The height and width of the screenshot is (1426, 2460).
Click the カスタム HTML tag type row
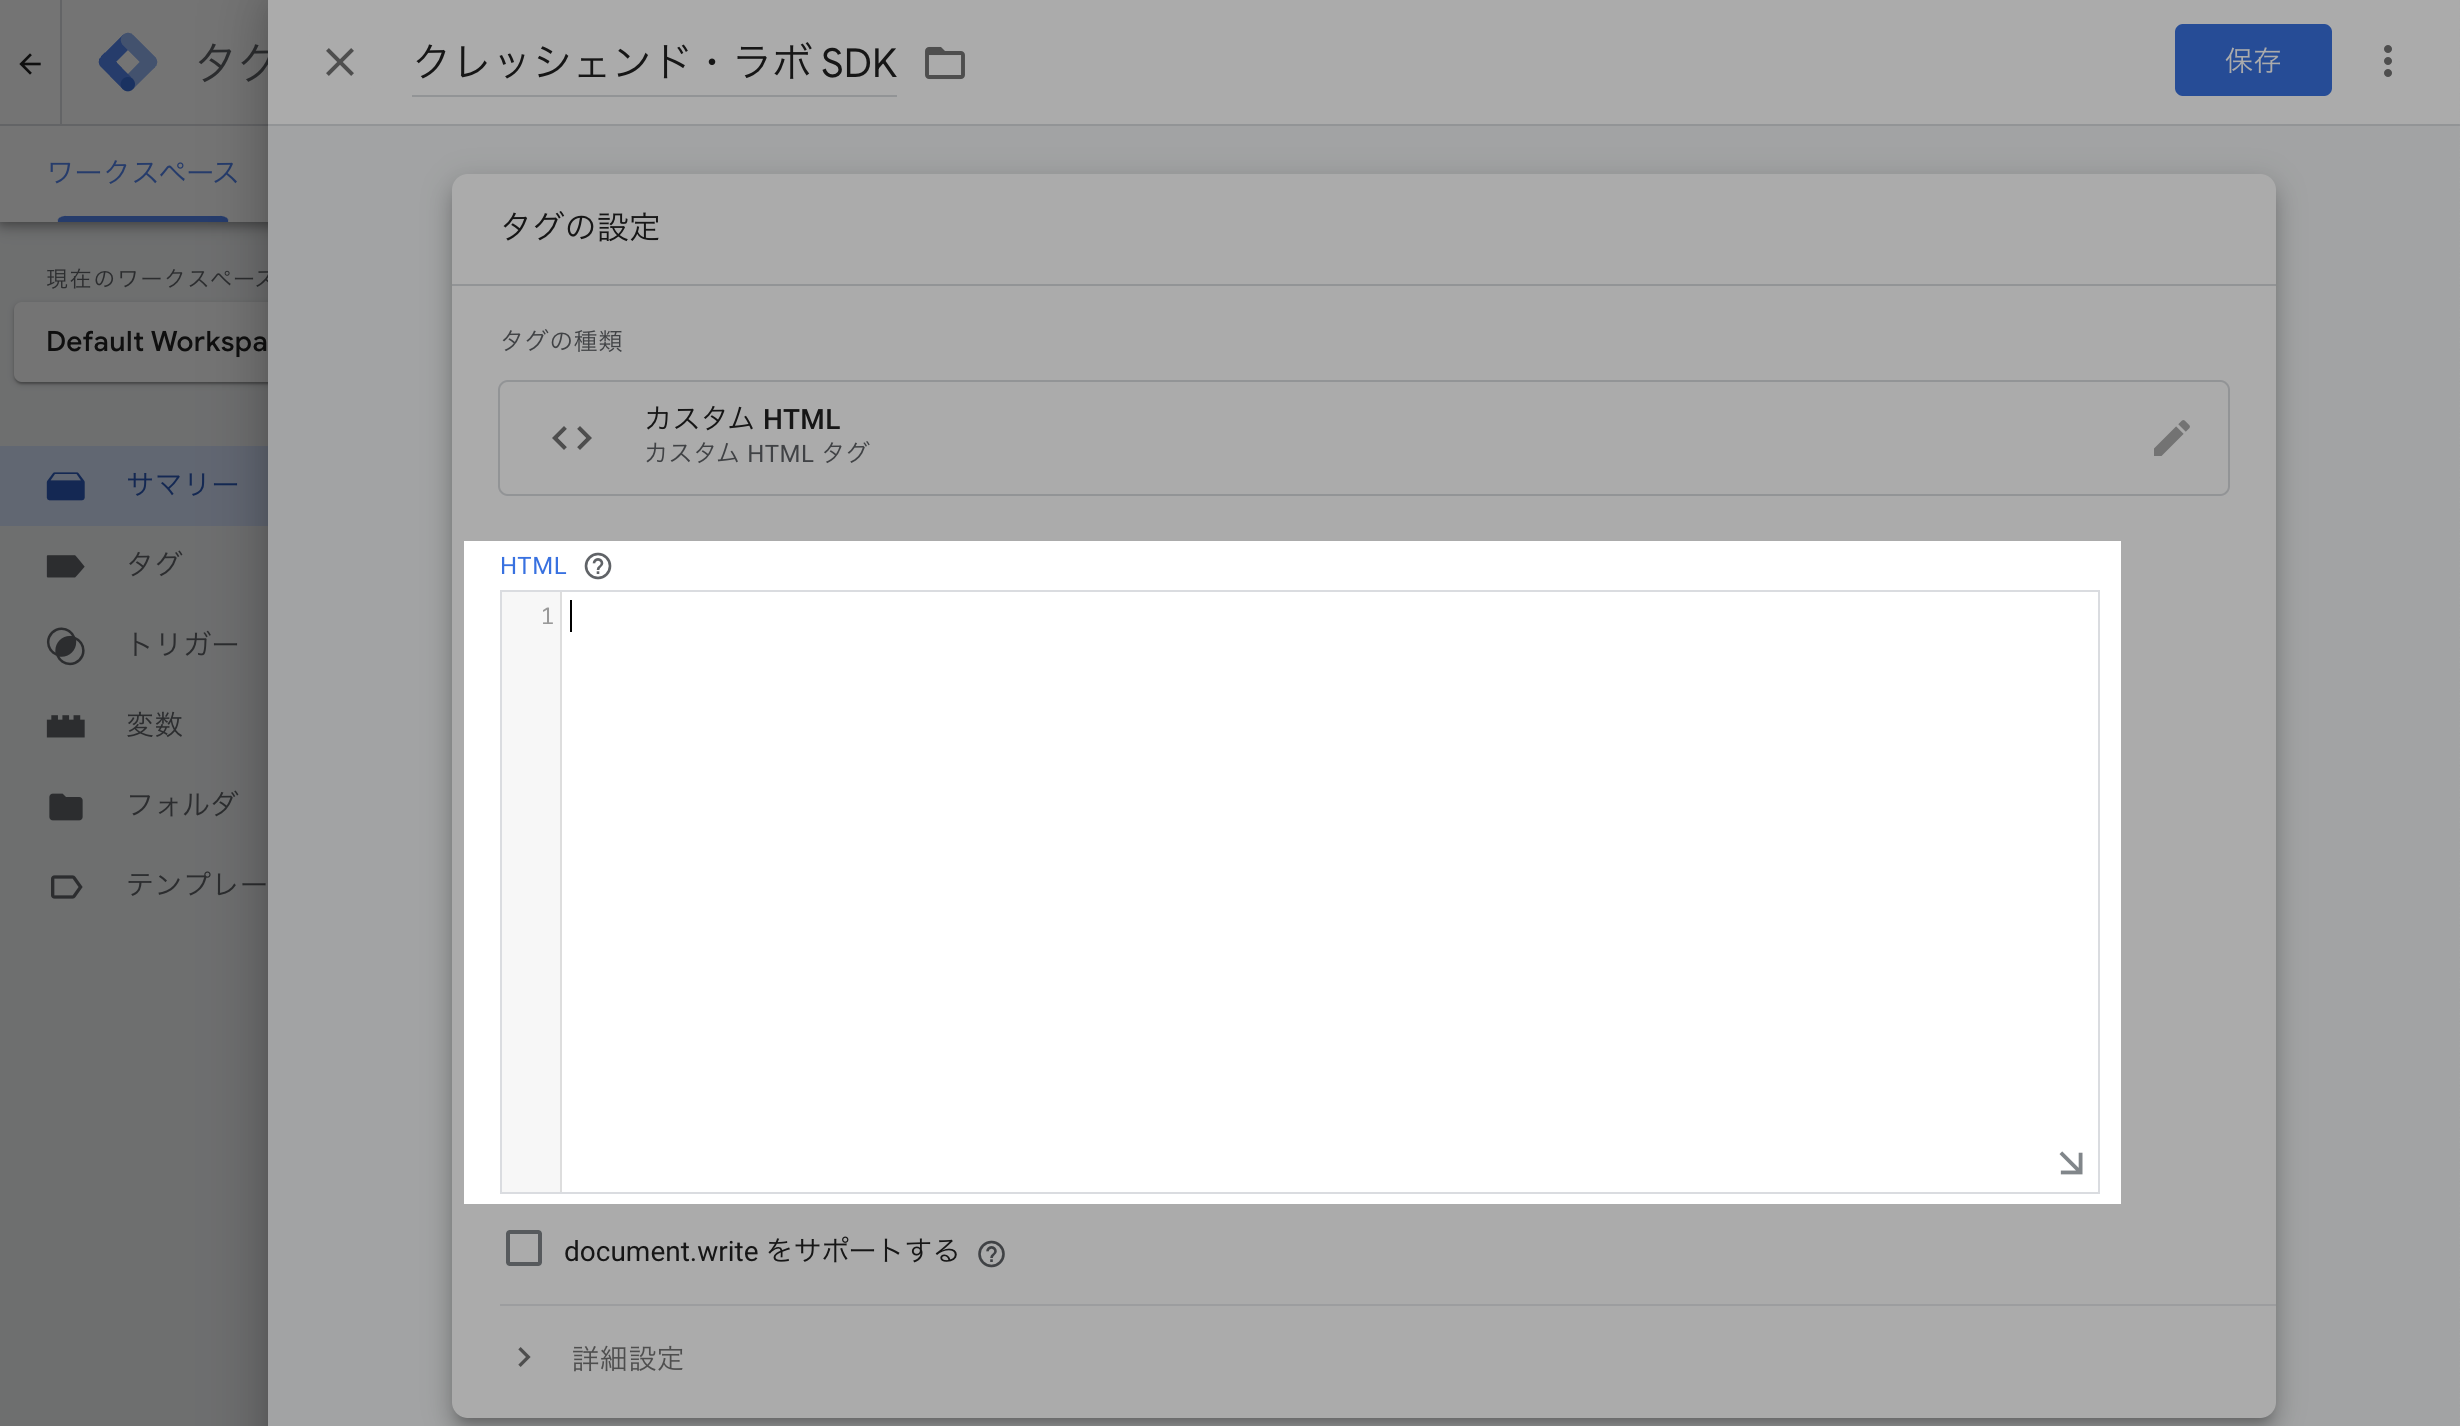(x=1364, y=438)
